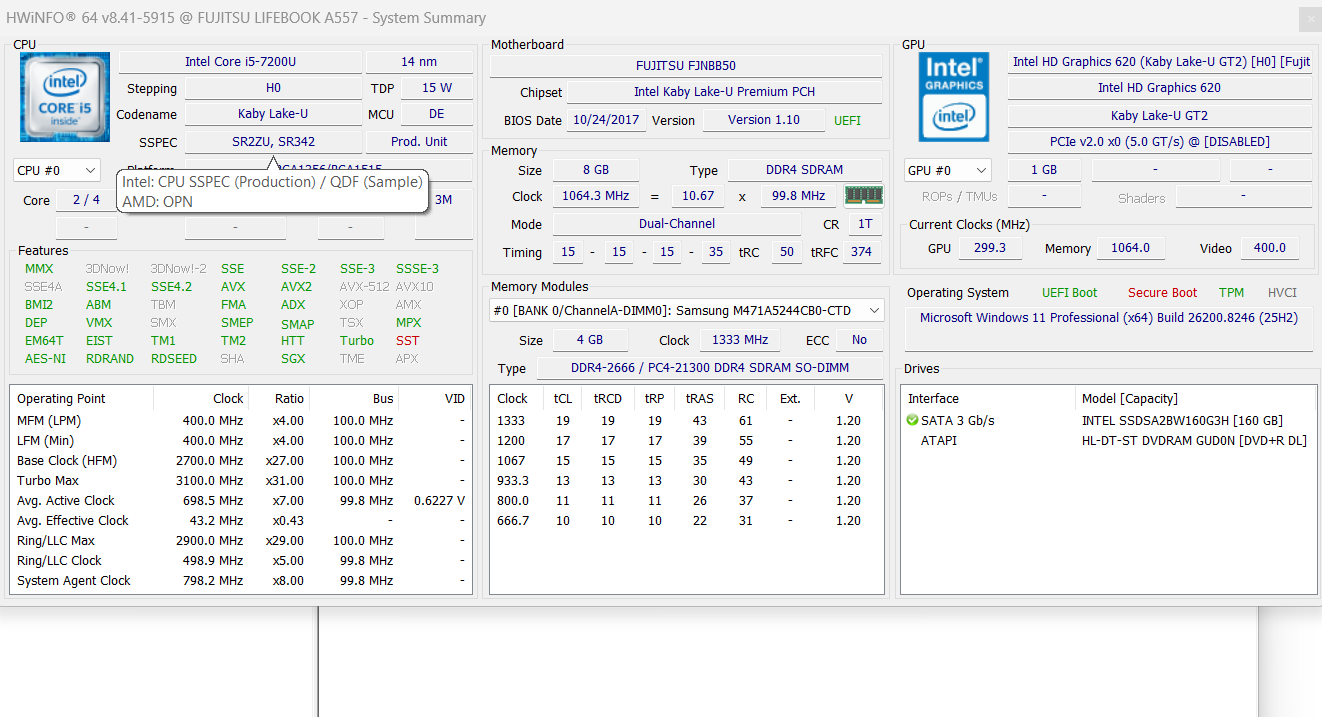
Task: Click the GPU memory 1 GB field
Action: tap(1044, 170)
